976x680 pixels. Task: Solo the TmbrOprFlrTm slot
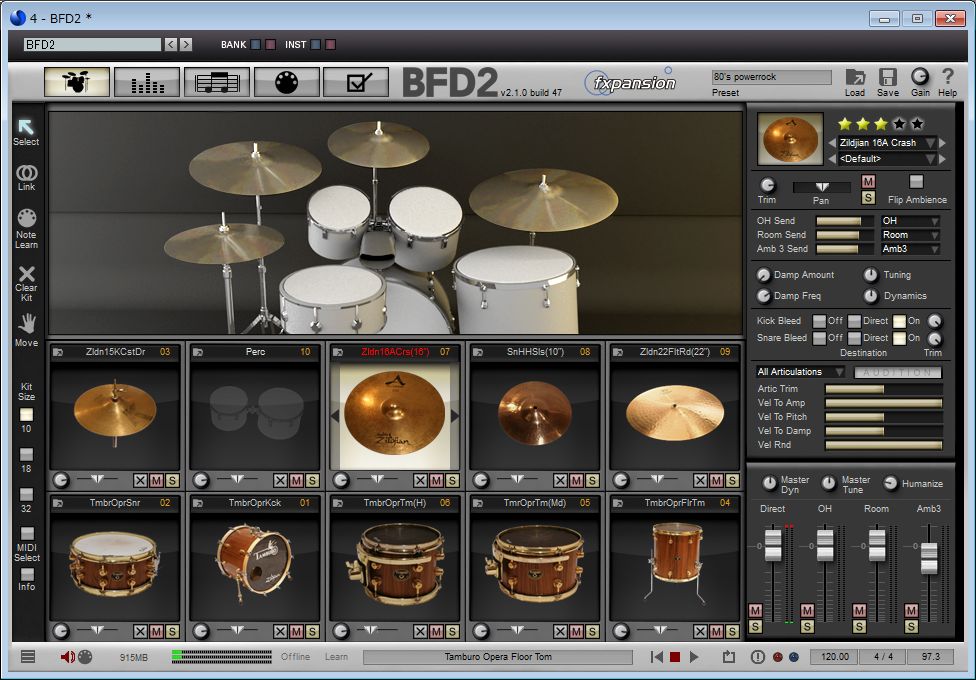[x=732, y=631]
